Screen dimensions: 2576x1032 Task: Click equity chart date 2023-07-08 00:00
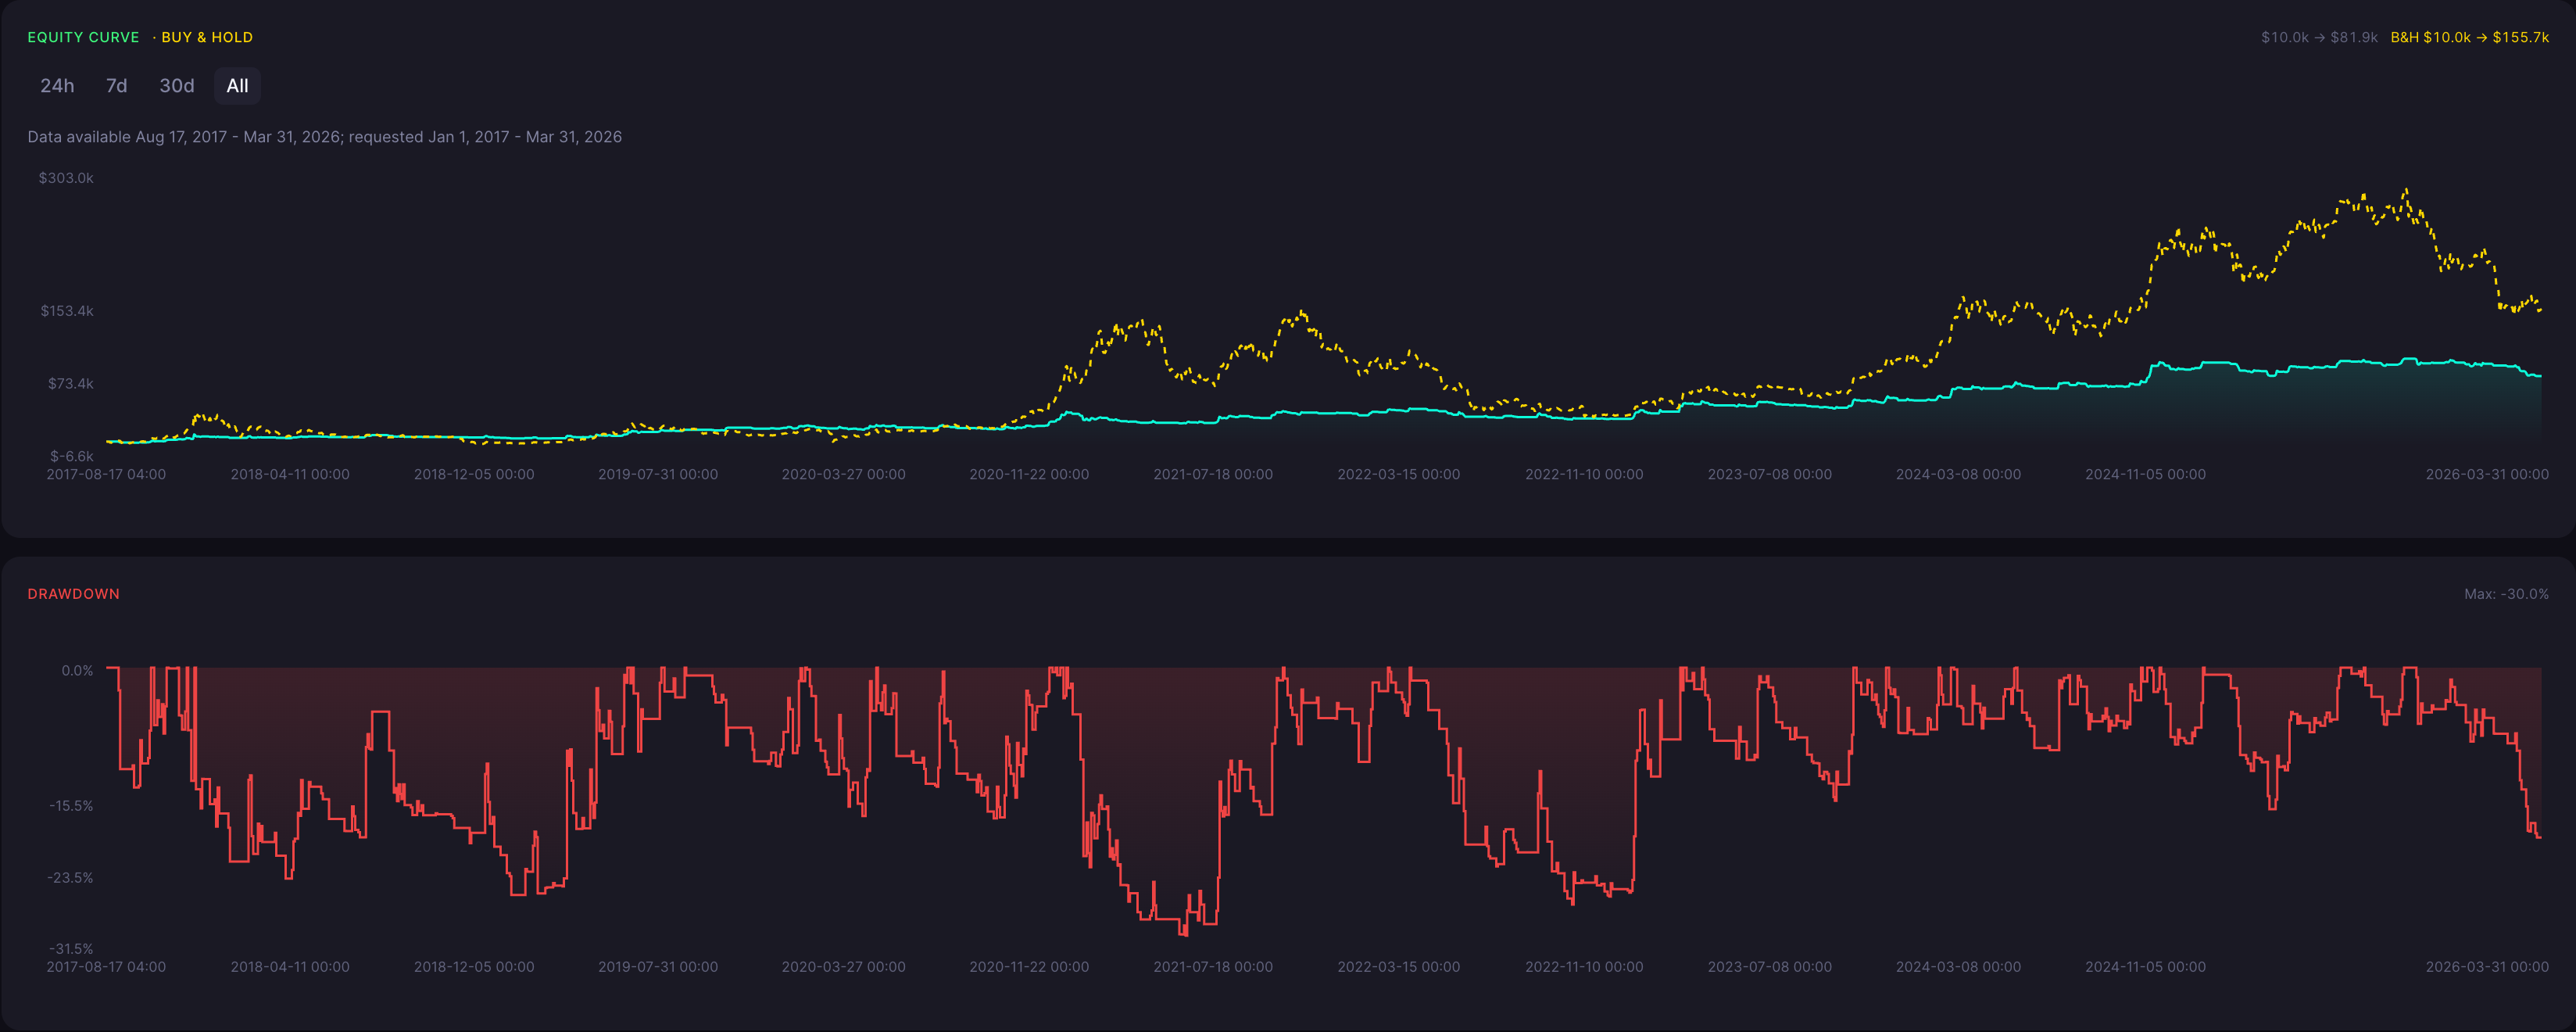coord(1769,474)
